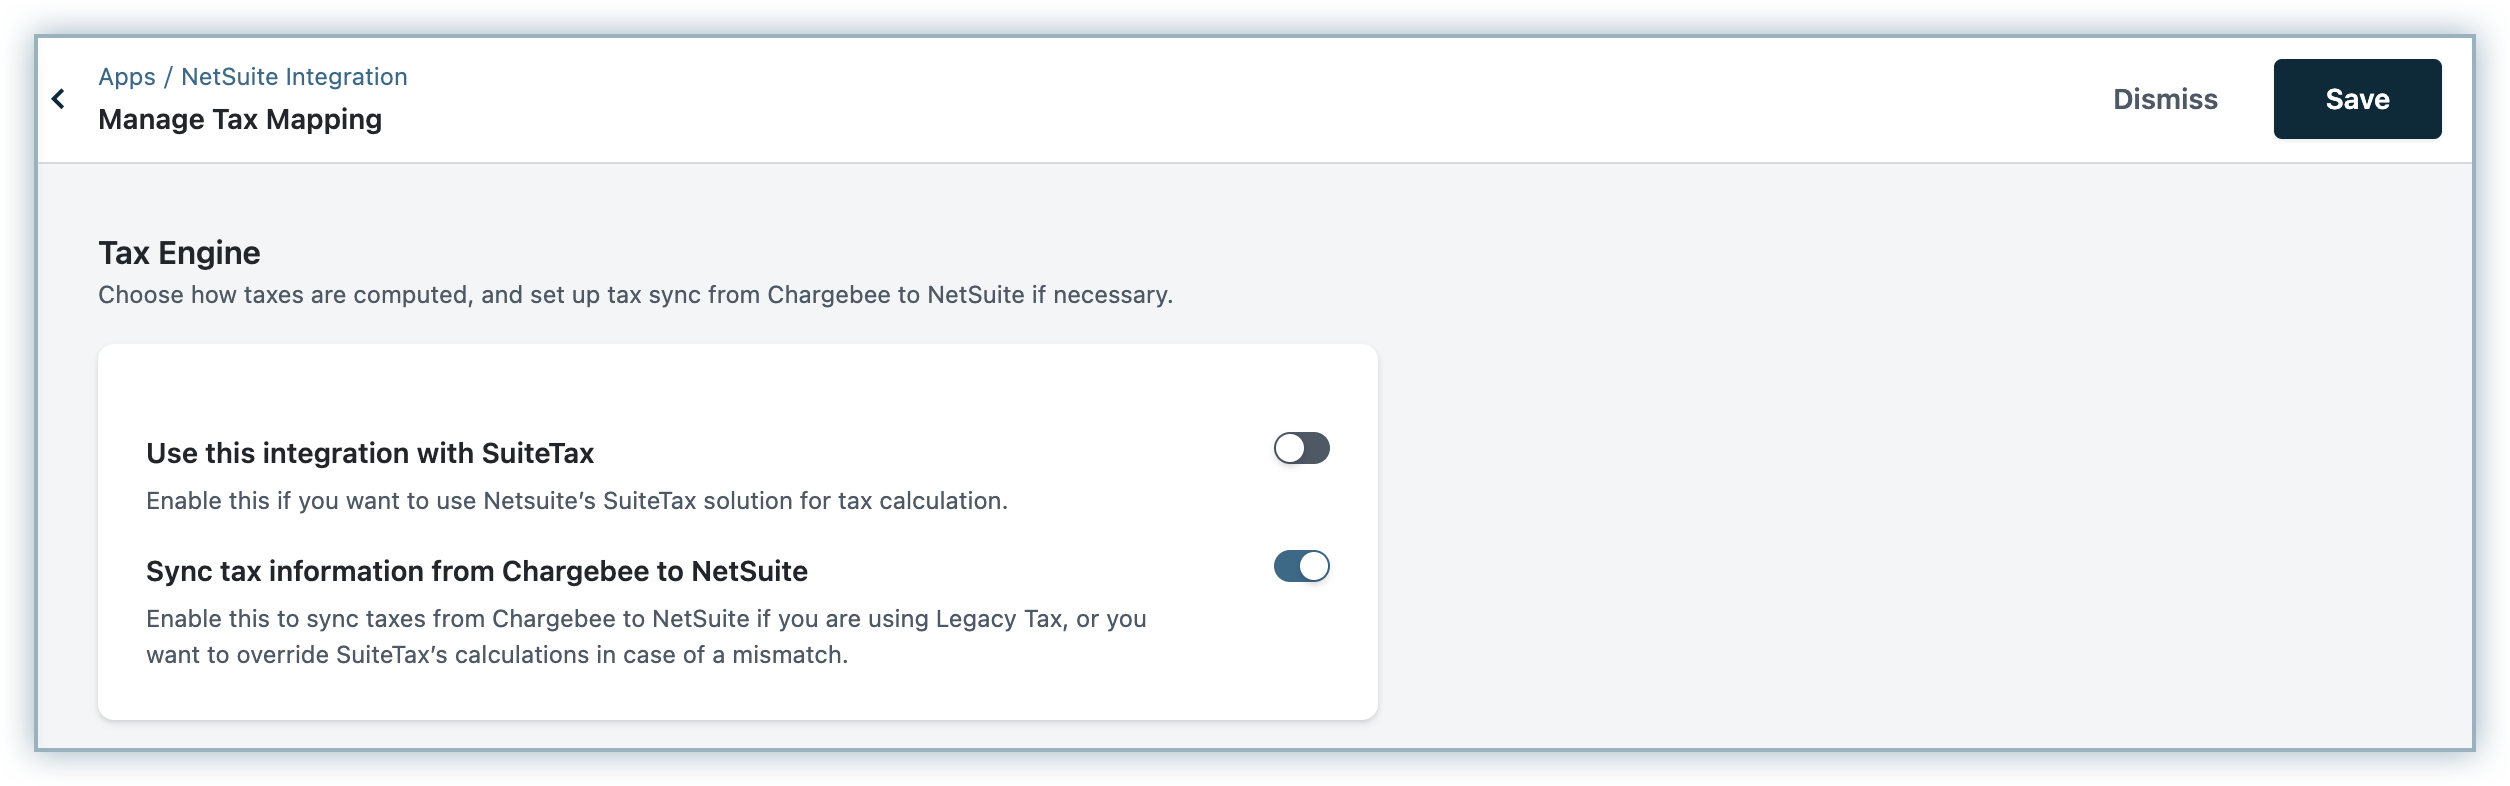The image size is (2510, 786).
Task: Click the 'Choose how taxes are computed' description
Action: tap(635, 295)
